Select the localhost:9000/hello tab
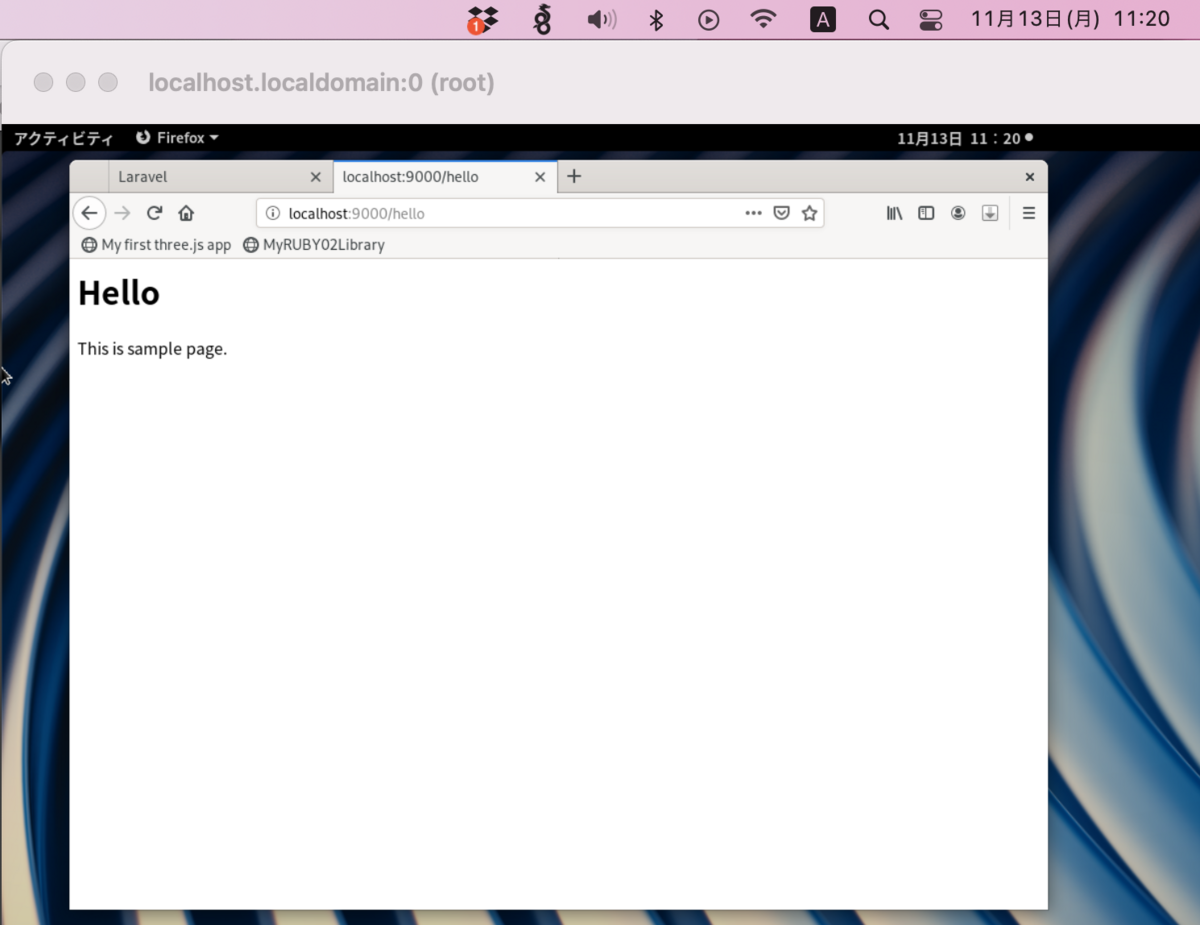This screenshot has height=925, width=1200. pos(445,177)
